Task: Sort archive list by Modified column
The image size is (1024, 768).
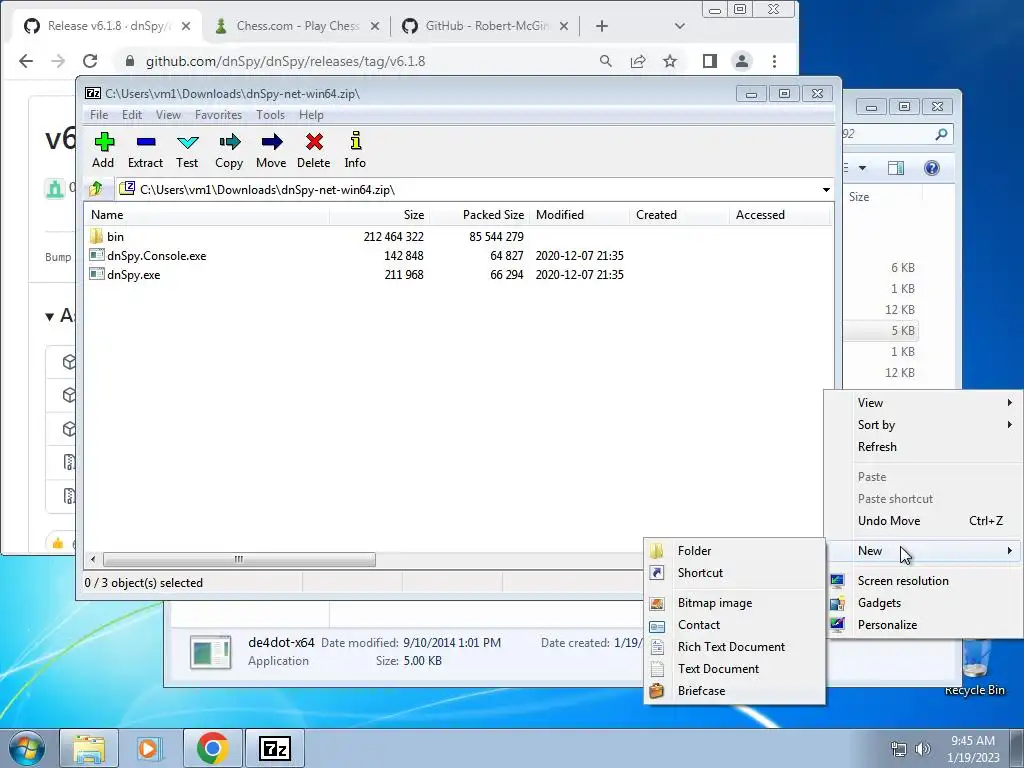Action: pos(579,215)
